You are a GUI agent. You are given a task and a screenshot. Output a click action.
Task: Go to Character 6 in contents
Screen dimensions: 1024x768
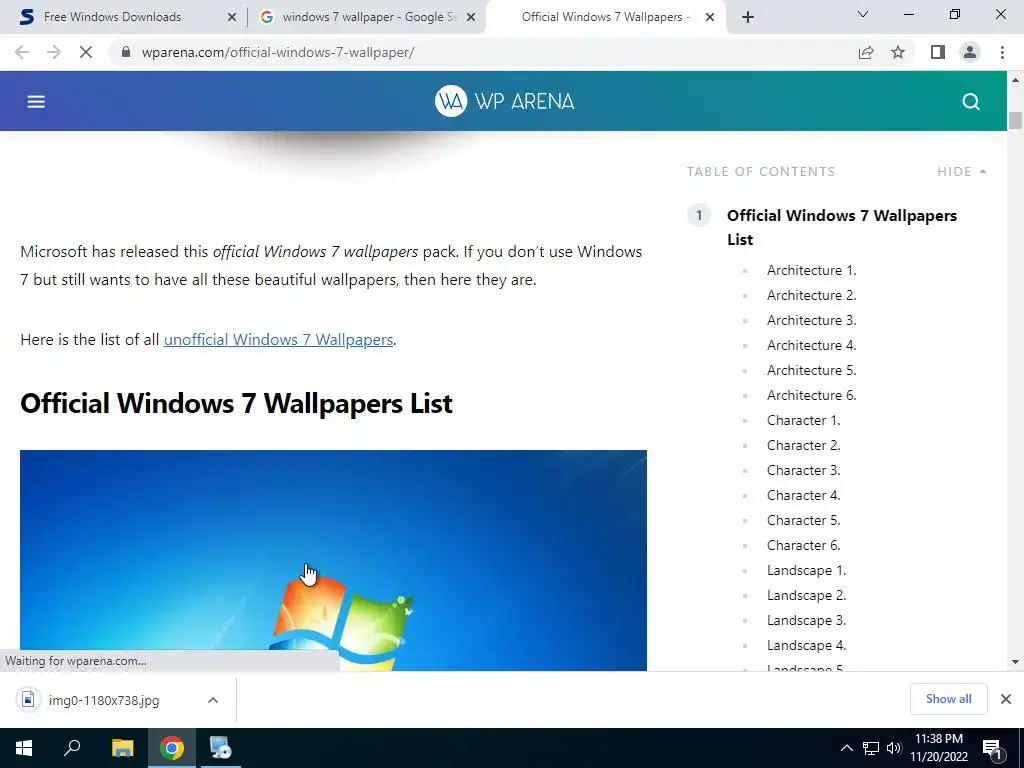point(803,545)
